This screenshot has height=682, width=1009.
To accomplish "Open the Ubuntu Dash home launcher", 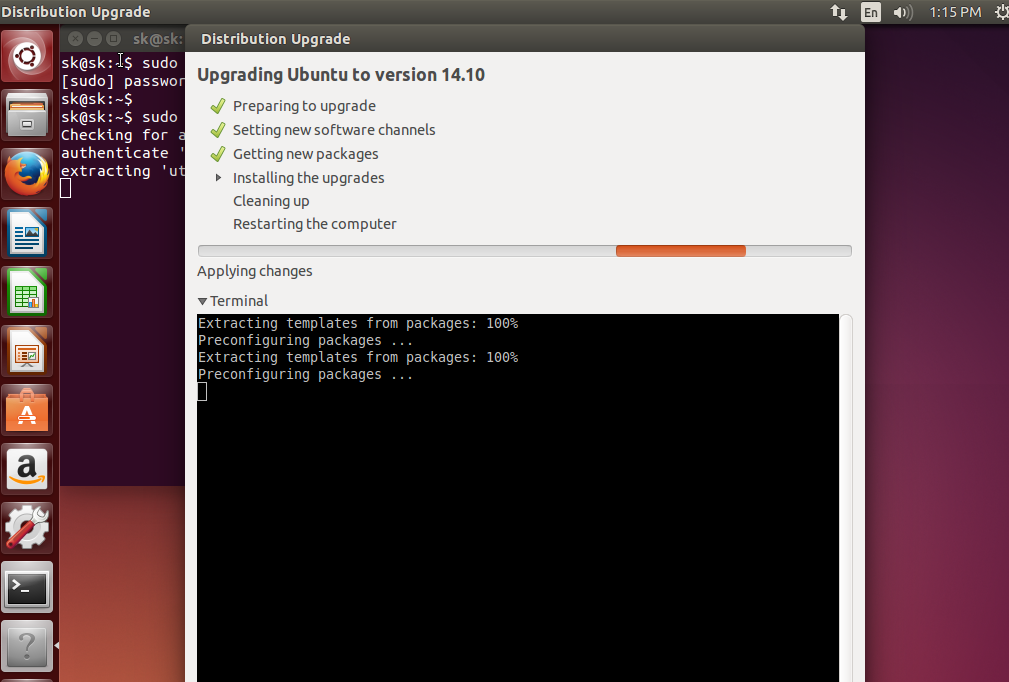I will pos(27,56).
